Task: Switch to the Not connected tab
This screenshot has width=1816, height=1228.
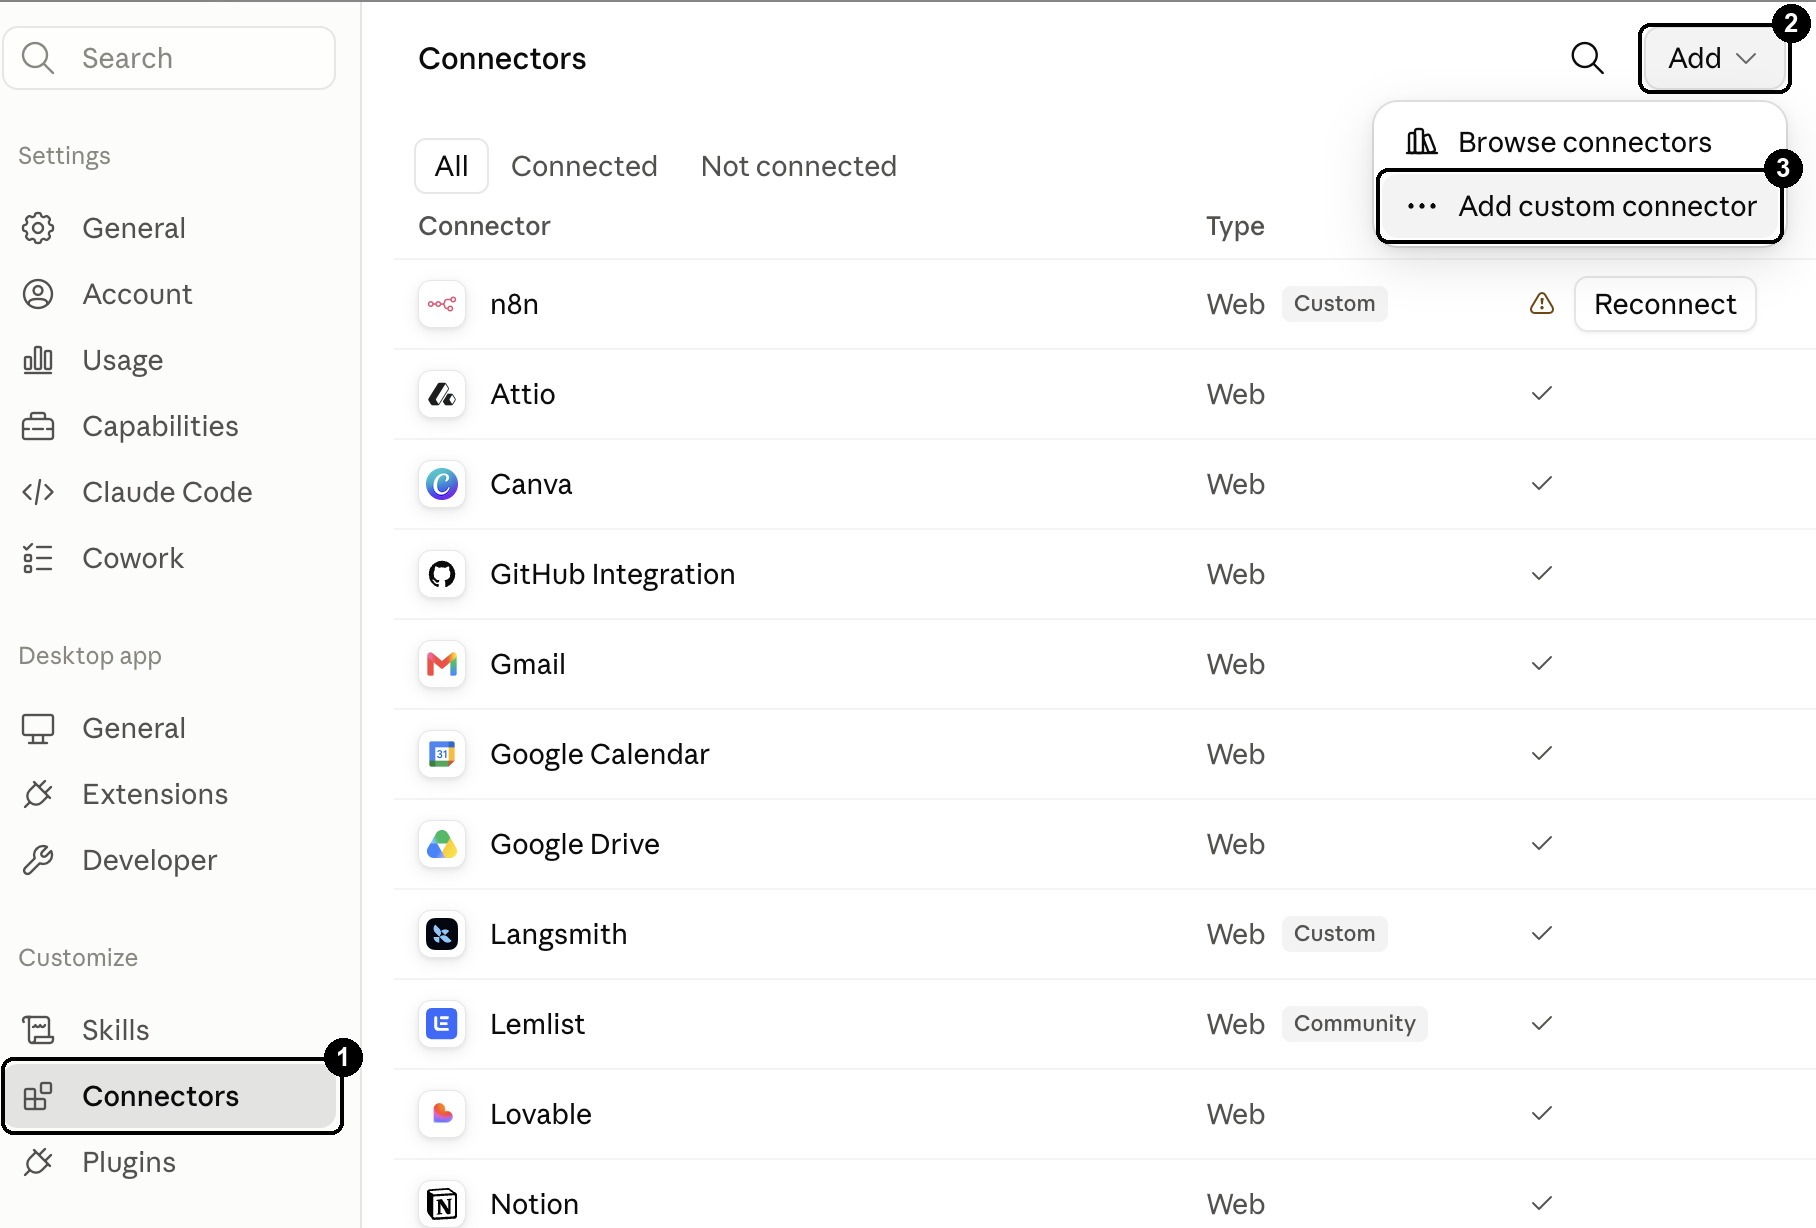Action: coord(799,166)
